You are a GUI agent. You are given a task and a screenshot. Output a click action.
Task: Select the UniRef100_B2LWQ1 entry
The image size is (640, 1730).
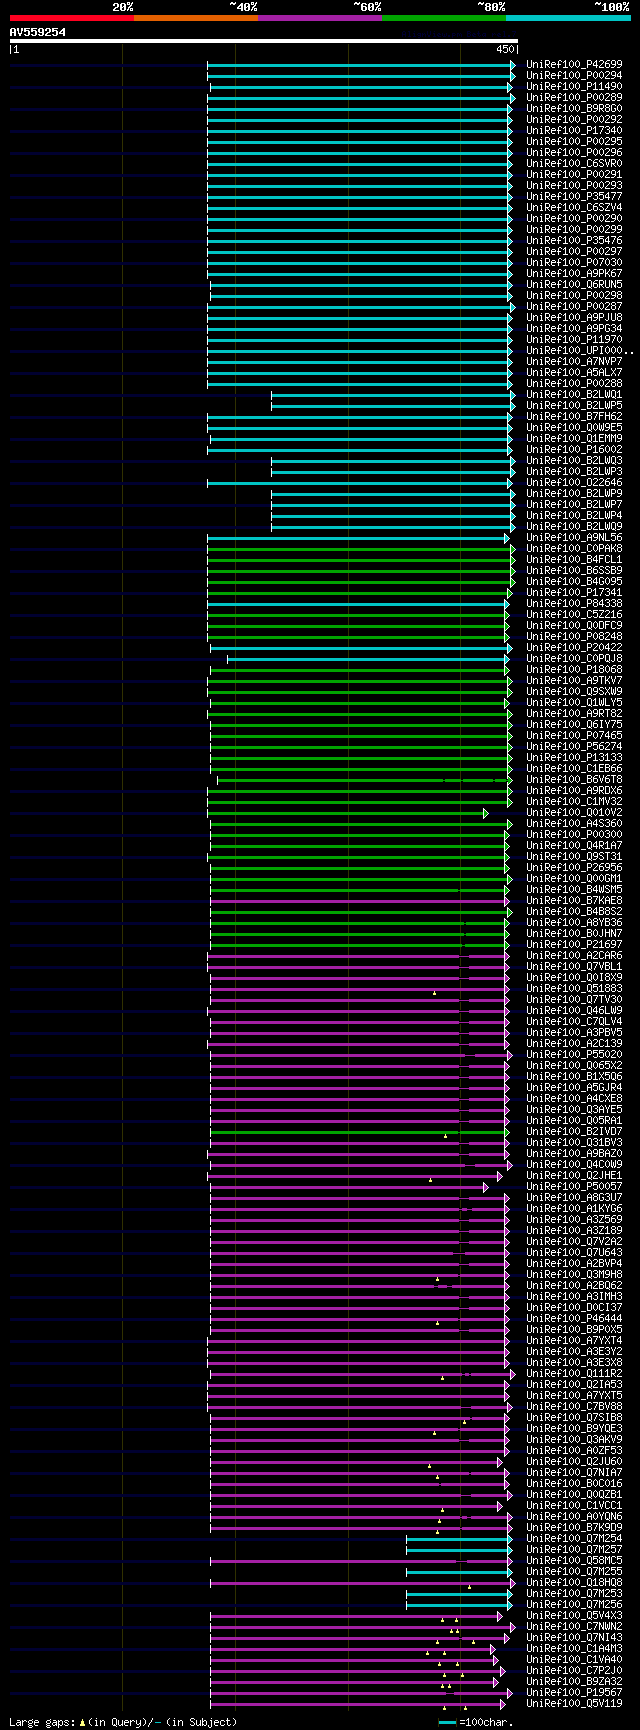pyautogui.click(x=574, y=395)
